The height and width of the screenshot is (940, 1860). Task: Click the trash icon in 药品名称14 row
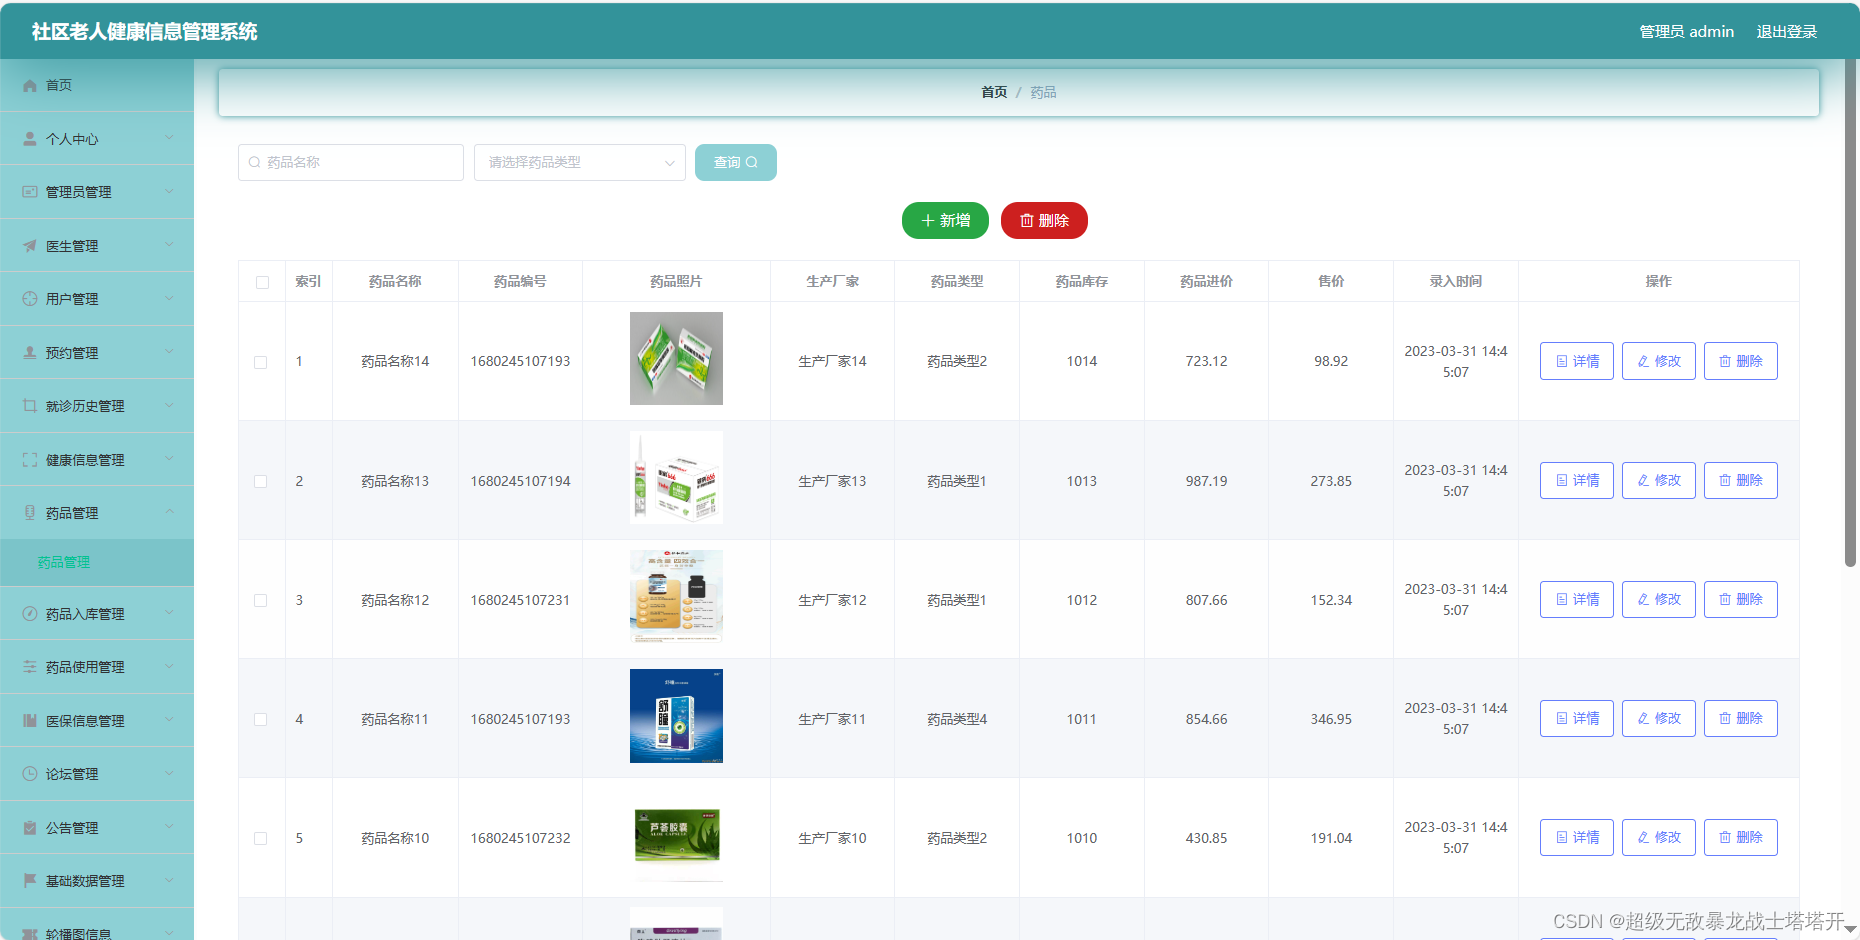click(x=1725, y=361)
